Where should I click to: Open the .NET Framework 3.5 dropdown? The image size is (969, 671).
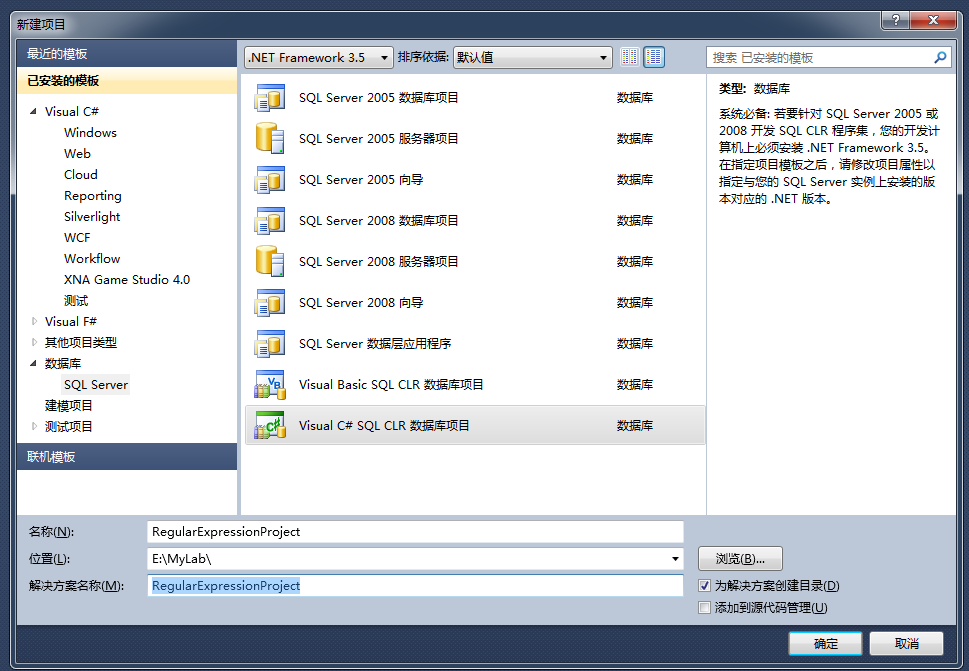[x=319, y=57]
